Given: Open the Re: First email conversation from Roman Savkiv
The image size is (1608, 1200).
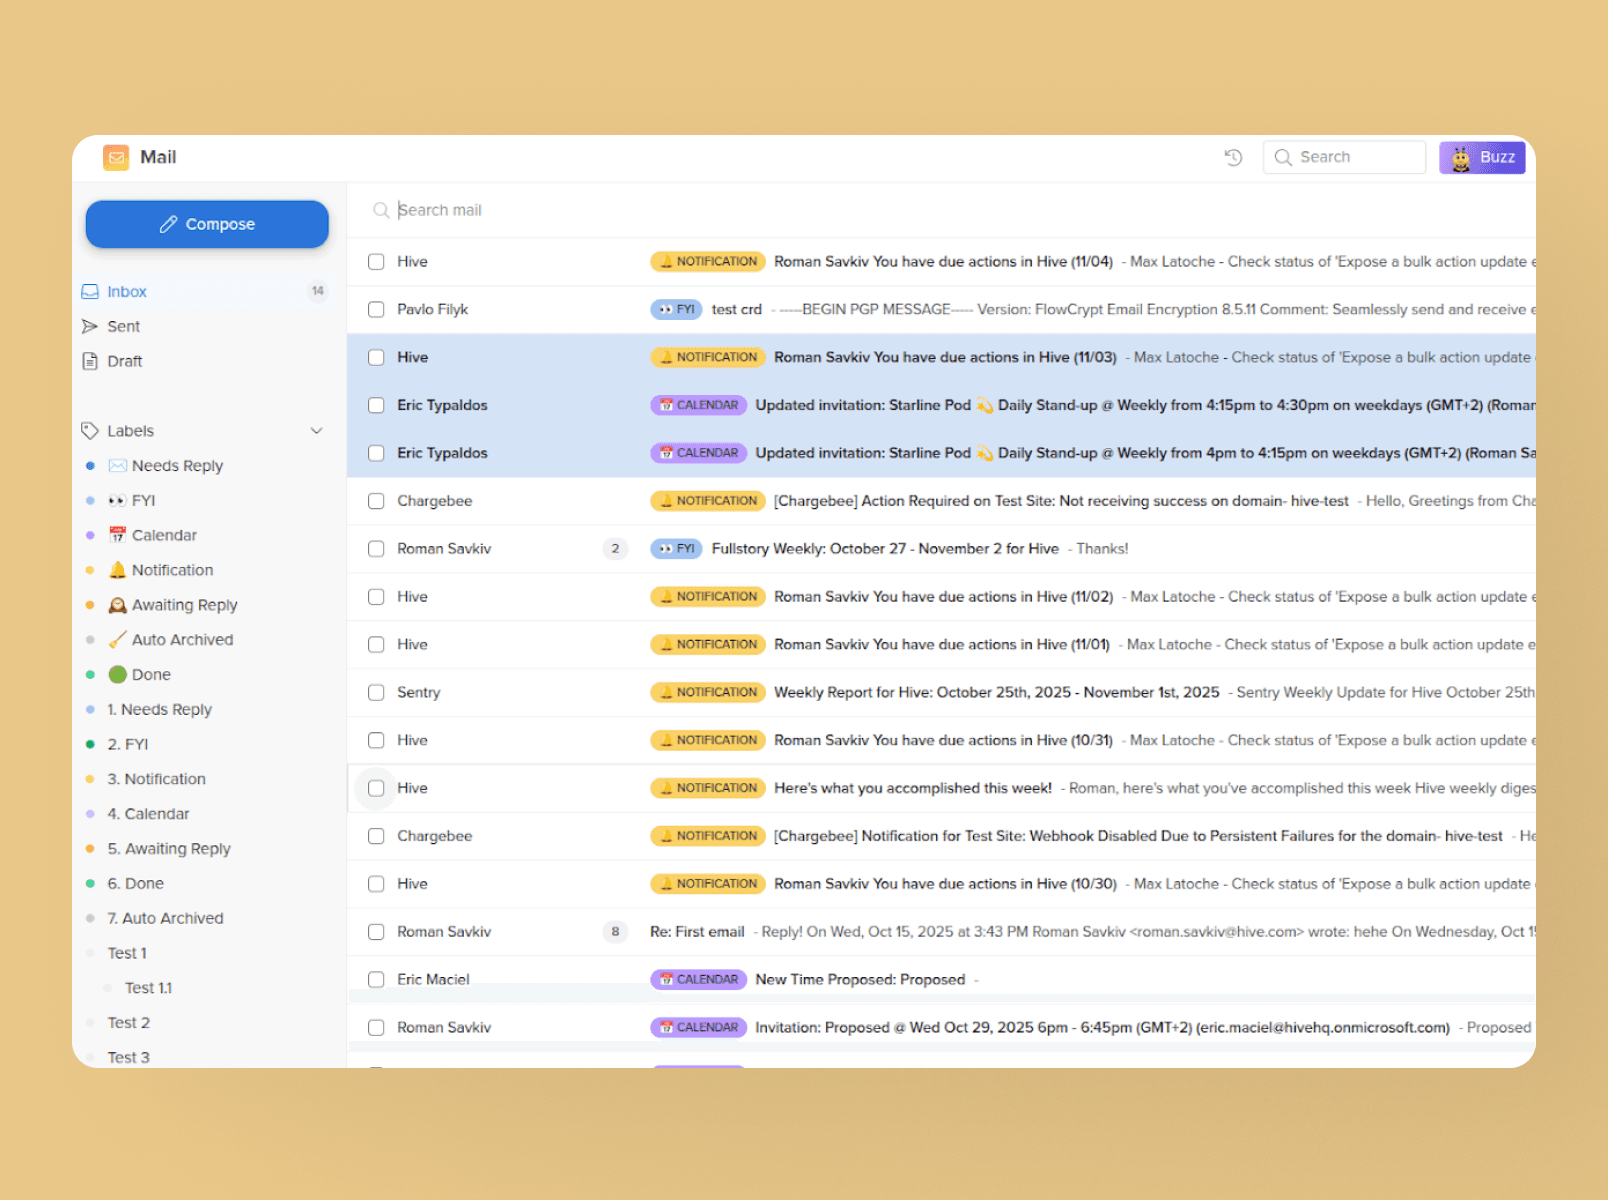Looking at the screenshot, I should click(x=697, y=931).
